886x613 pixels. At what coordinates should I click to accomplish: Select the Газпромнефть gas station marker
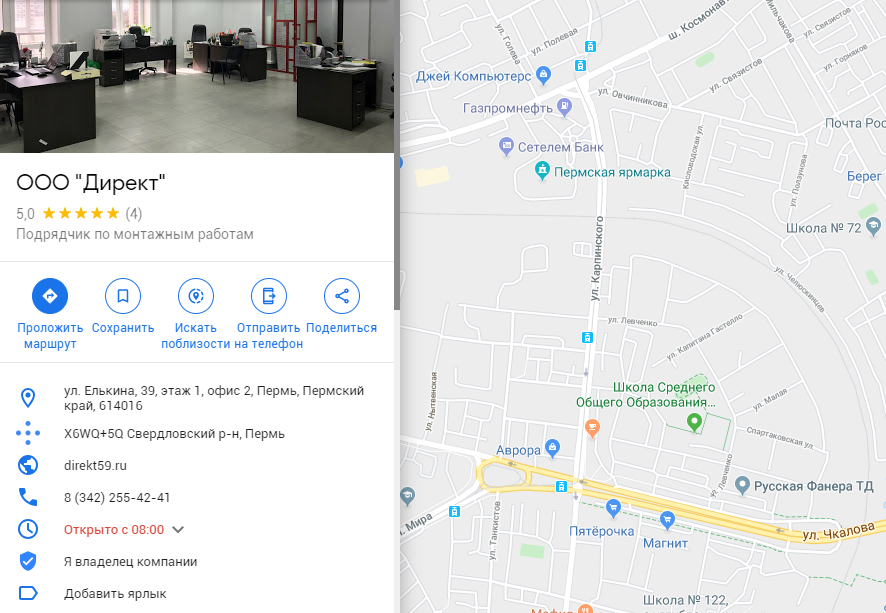click(x=564, y=107)
